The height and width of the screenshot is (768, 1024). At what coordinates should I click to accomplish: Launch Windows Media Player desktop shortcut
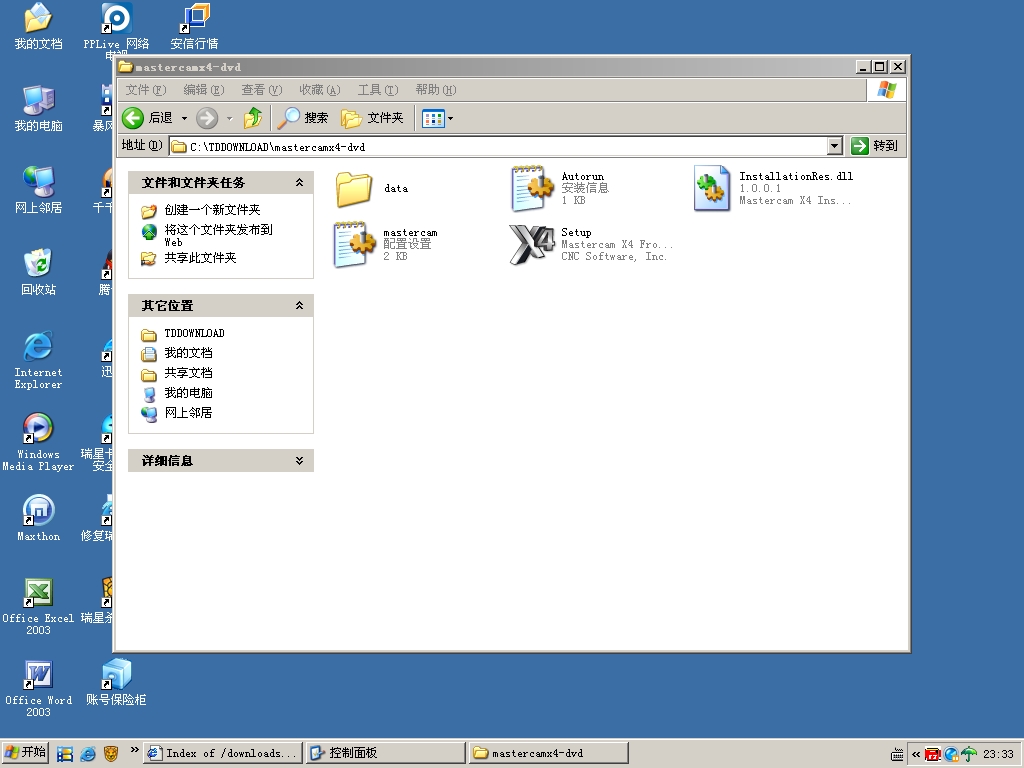pyautogui.click(x=38, y=442)
